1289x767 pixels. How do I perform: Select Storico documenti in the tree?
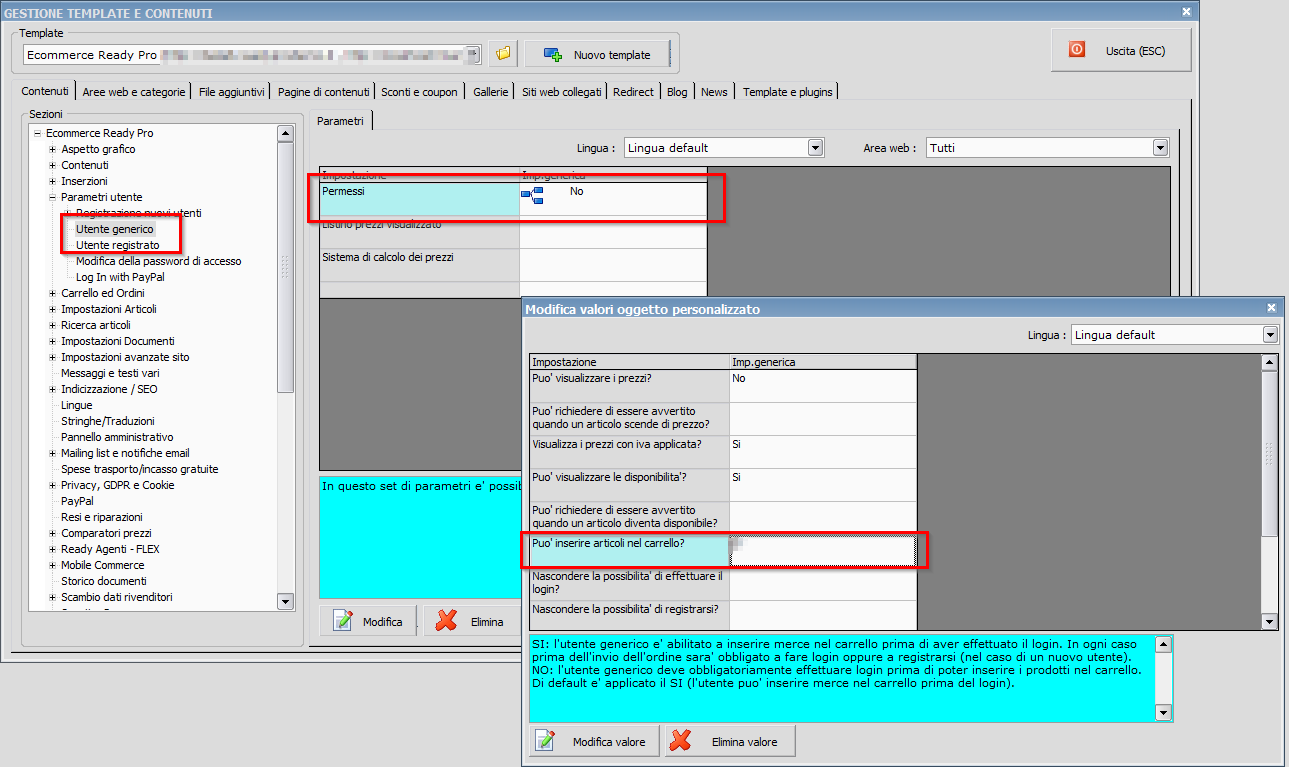(x=104, y=581)
